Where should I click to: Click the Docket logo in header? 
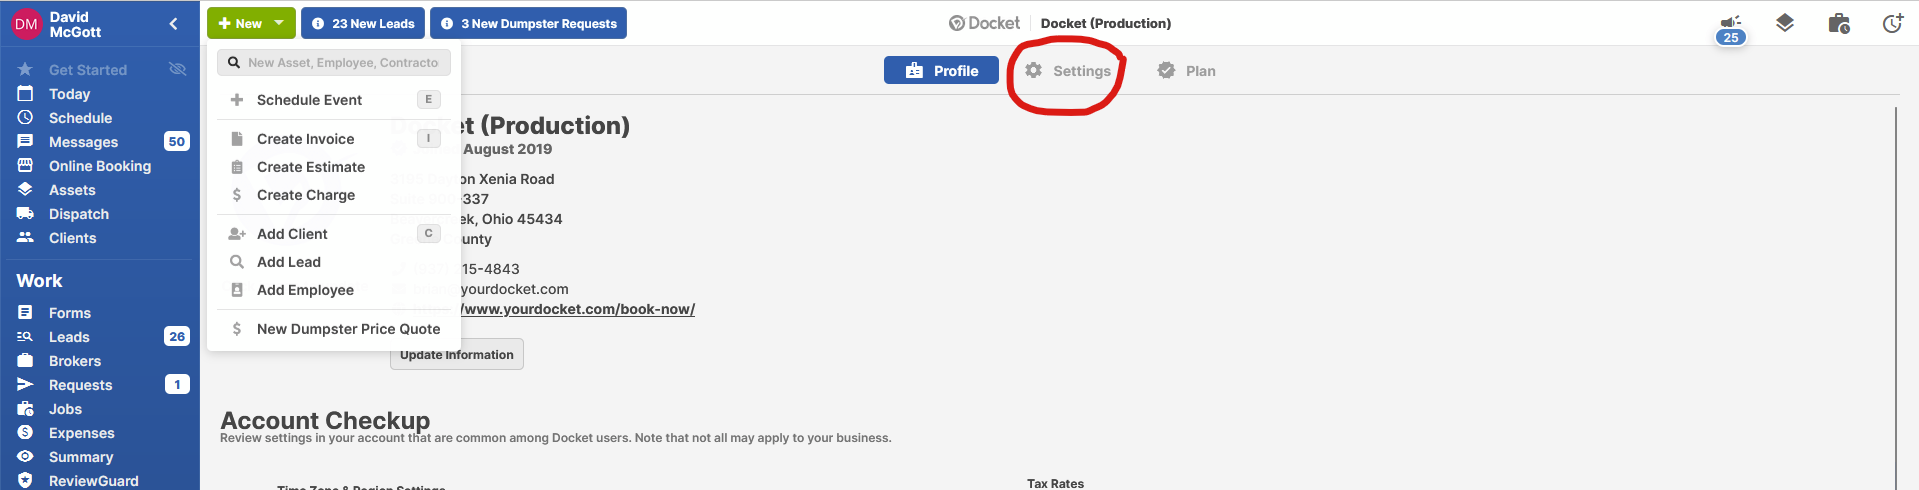(984, 23)
